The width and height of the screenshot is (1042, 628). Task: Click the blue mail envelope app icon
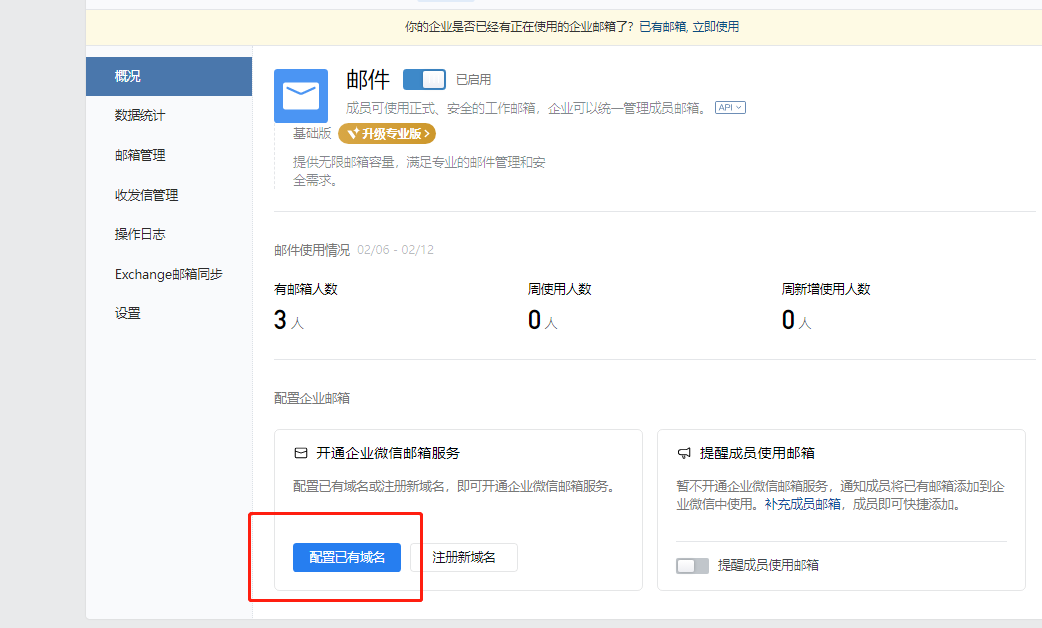click(300, 95)
